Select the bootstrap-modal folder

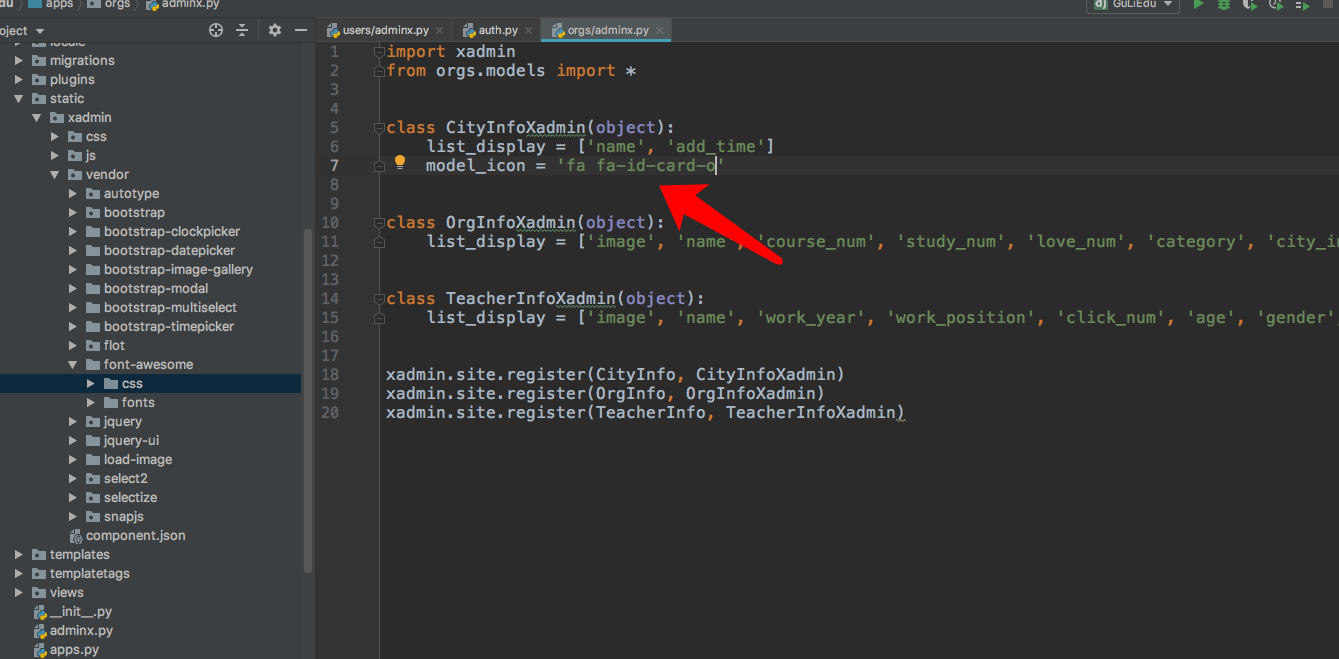(156, 289)
